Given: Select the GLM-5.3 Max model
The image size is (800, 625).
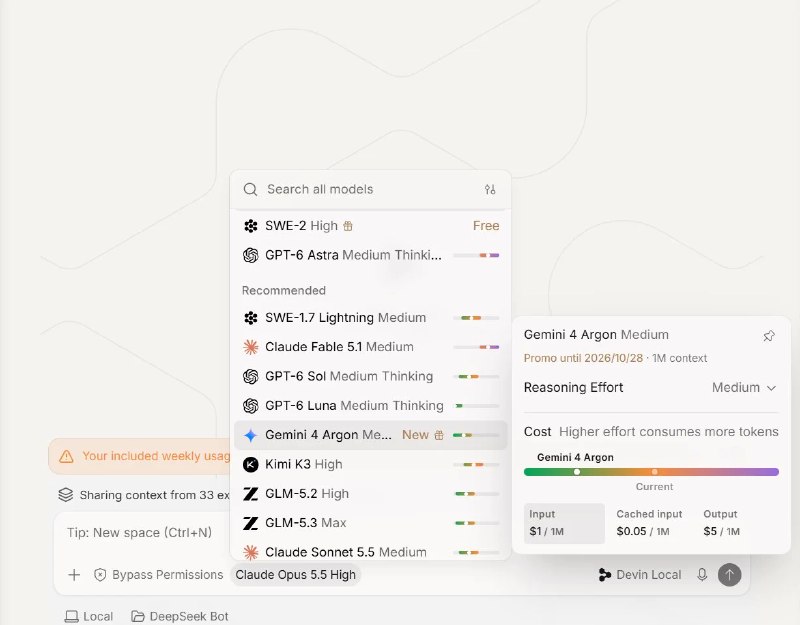Looking at the screenshot, I should [371, 523].
